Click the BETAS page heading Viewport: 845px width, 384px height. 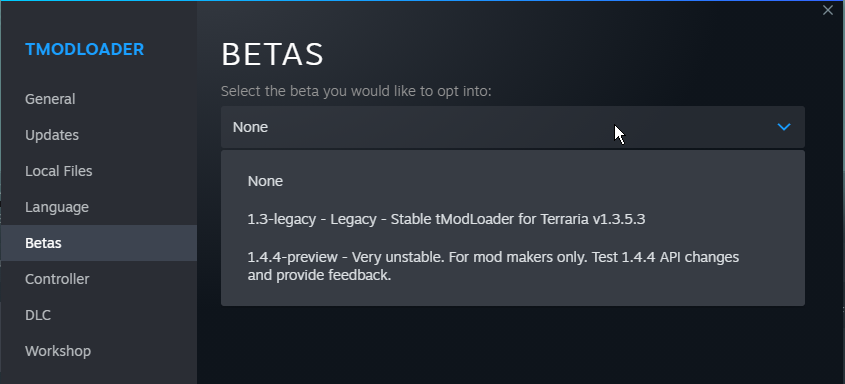tap(272, 54)
